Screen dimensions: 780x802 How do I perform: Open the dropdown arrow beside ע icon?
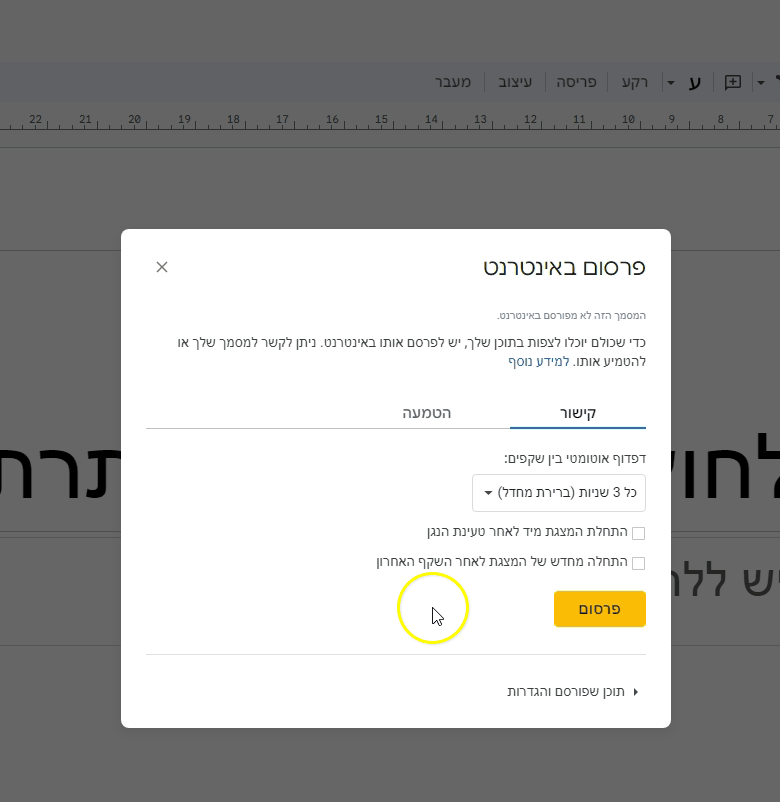coord(671,82)
